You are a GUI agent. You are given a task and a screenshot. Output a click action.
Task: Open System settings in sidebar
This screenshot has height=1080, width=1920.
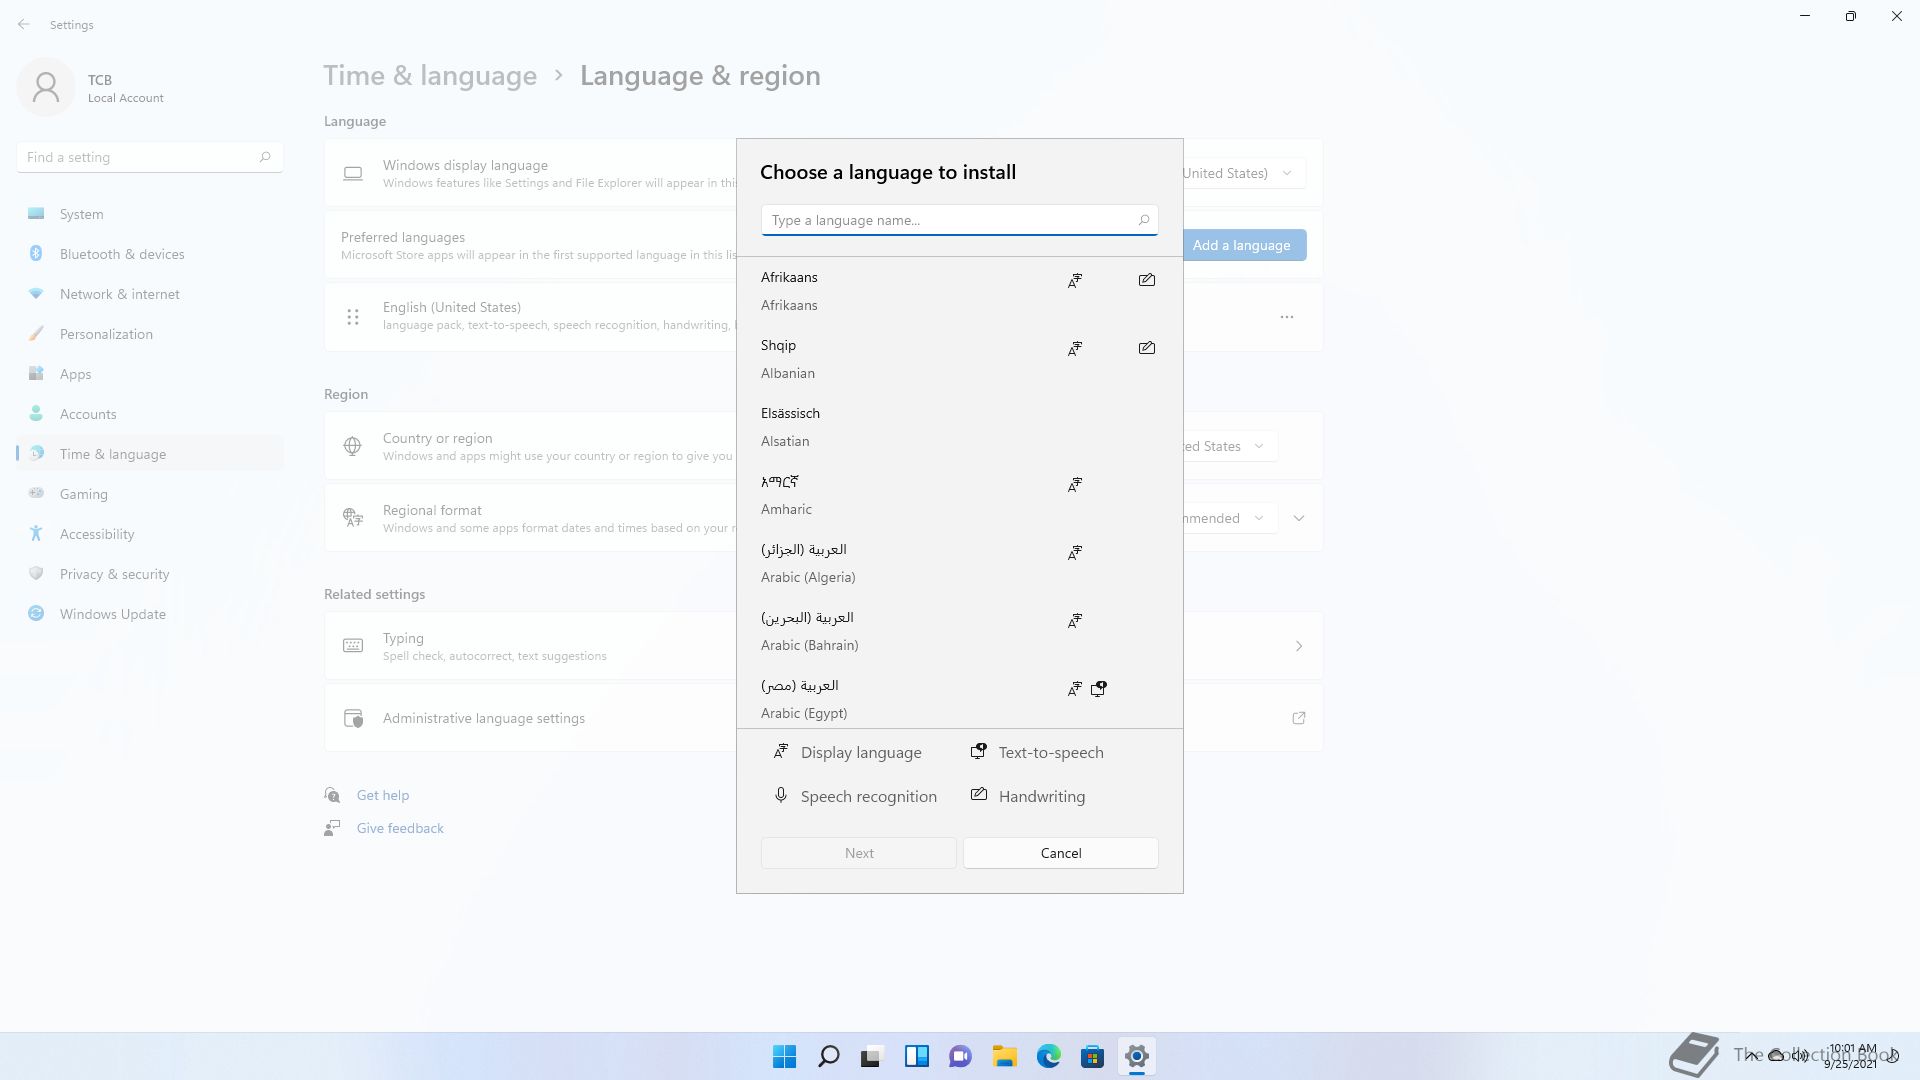pyautogui.click(x=150, y=214)
